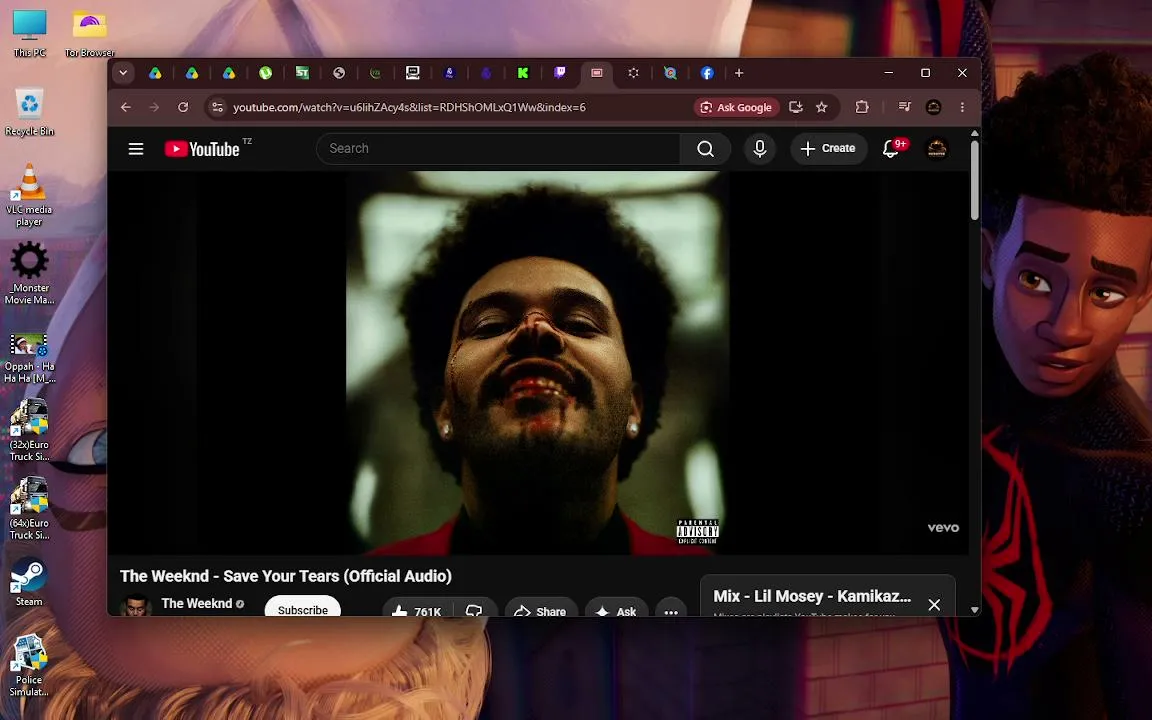Open the Chrome extensions puzzle icon
Image resolution: width=1152 pixels, height=720 pixels.
[862, 107]
